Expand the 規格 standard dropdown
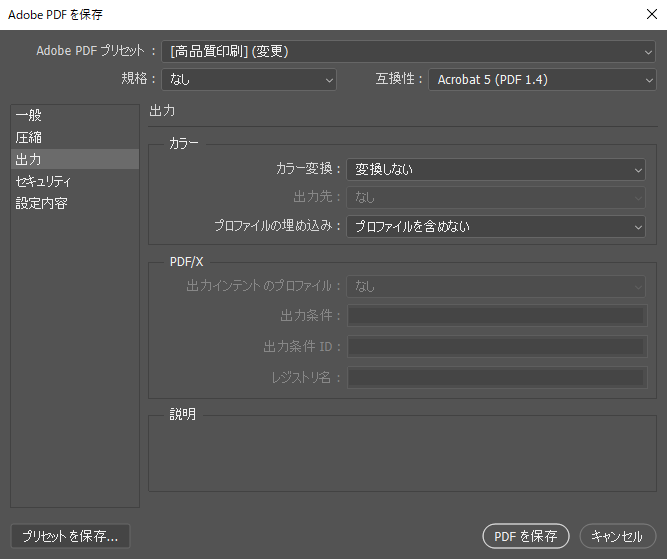Viewport: 667px width, 559px height. 250,80
